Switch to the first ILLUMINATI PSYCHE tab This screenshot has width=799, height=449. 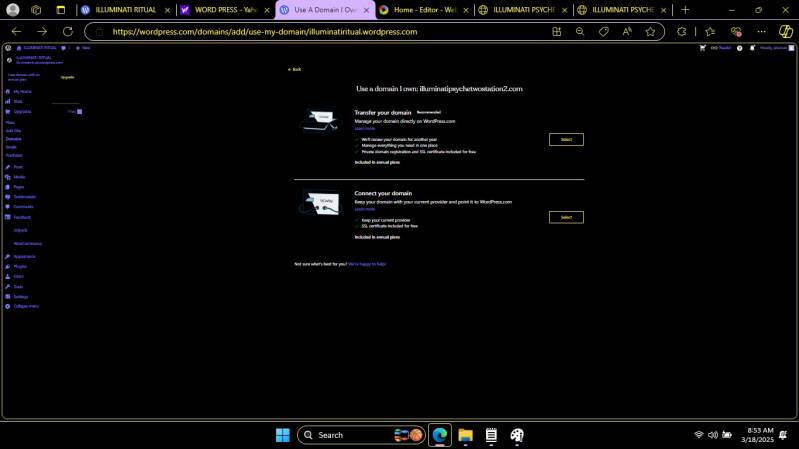523,10
